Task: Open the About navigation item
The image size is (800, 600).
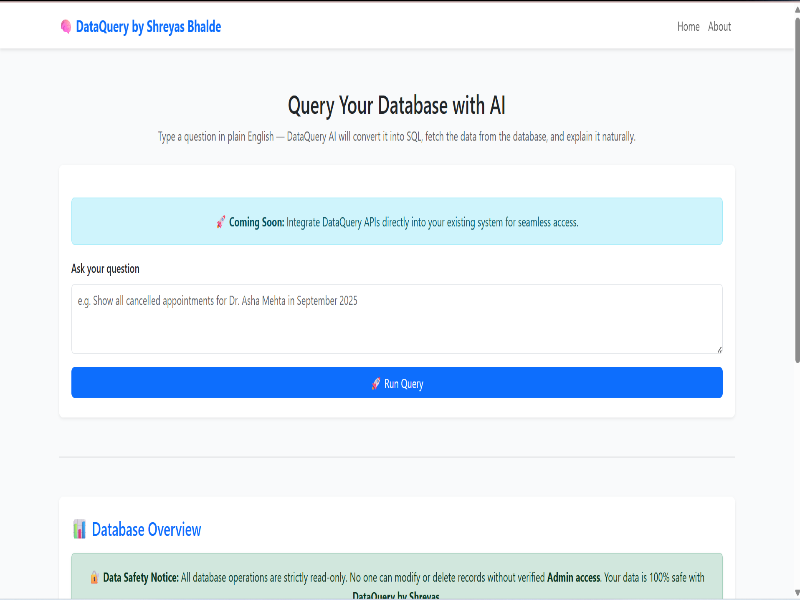Action: pos(719,27)
